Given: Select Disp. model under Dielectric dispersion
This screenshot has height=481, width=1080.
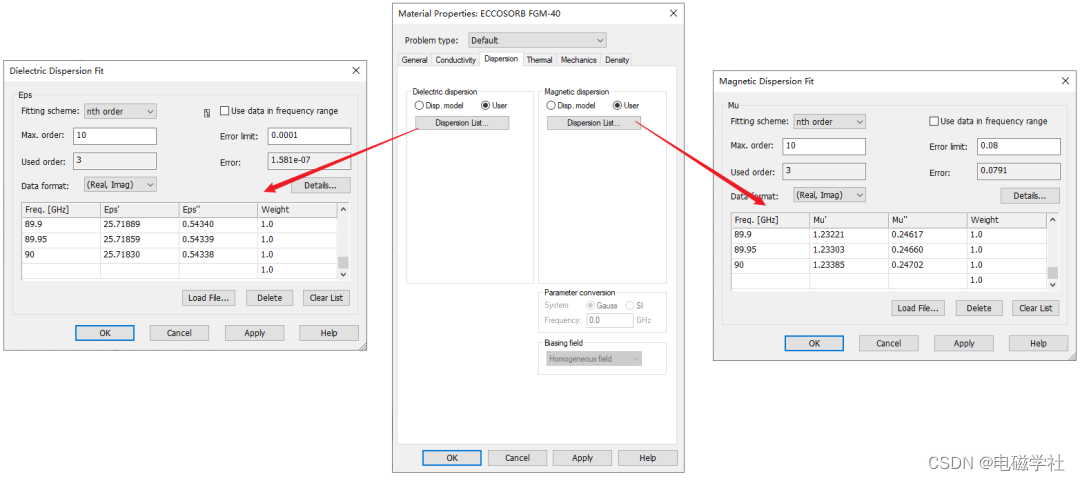Looking at the screenshot, I should [419, 106].
